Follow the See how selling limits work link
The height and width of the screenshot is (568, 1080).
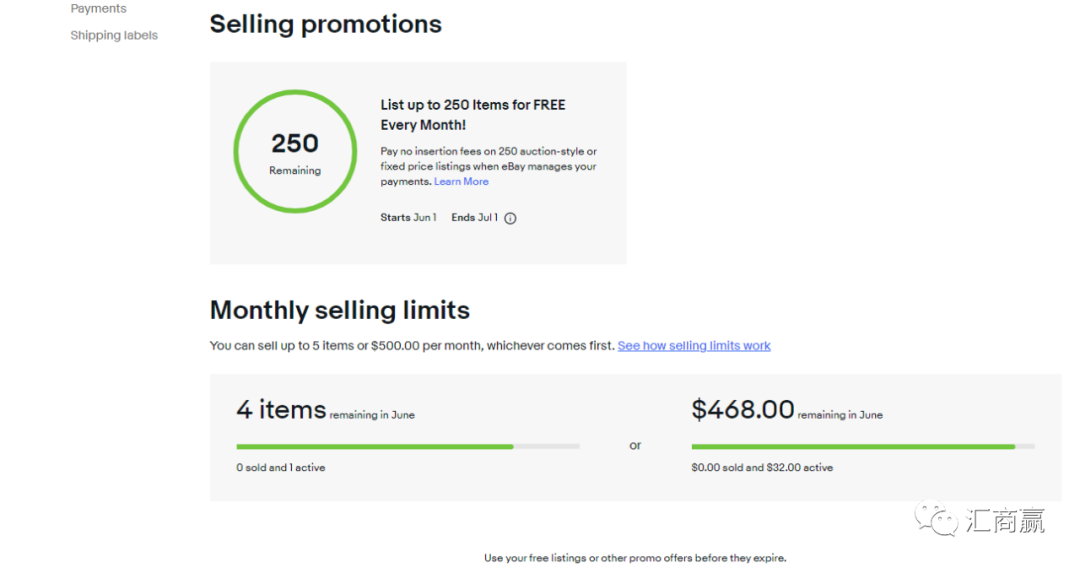tap(694, 346)
